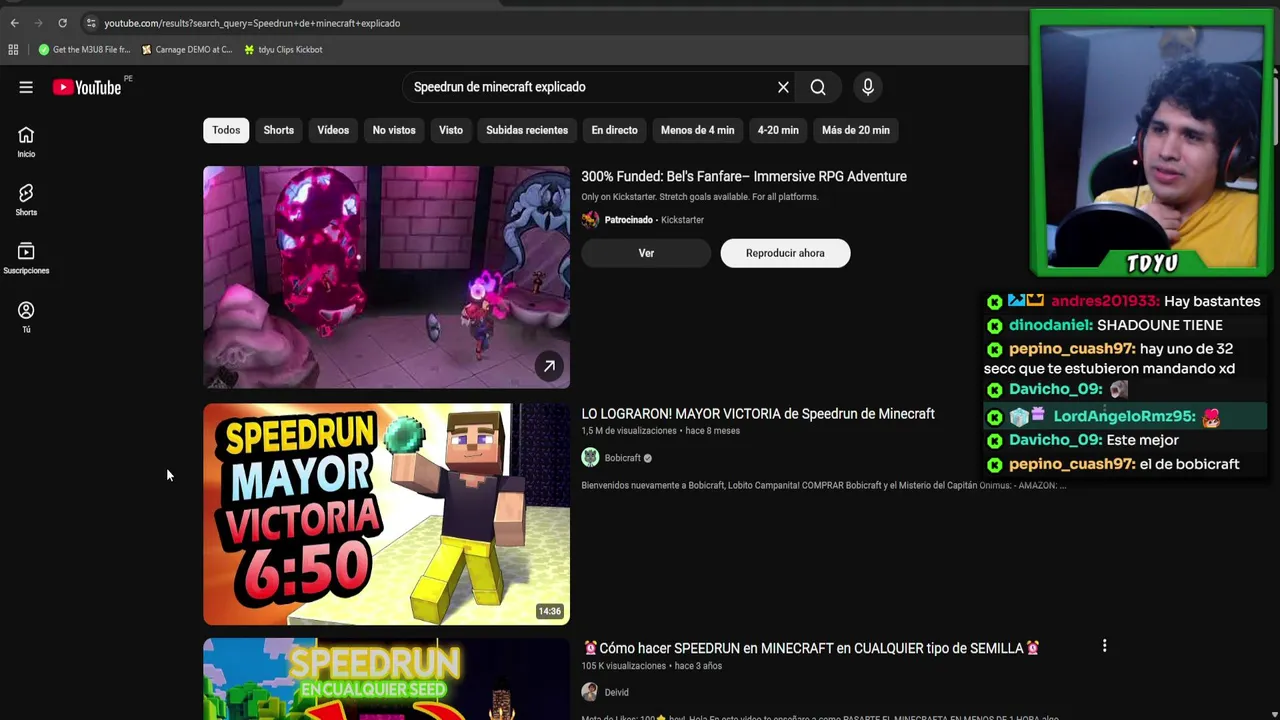Reload the page with the refresh icon
The height and width of the screenshot is (720, 1280).
tap(62, 23)
